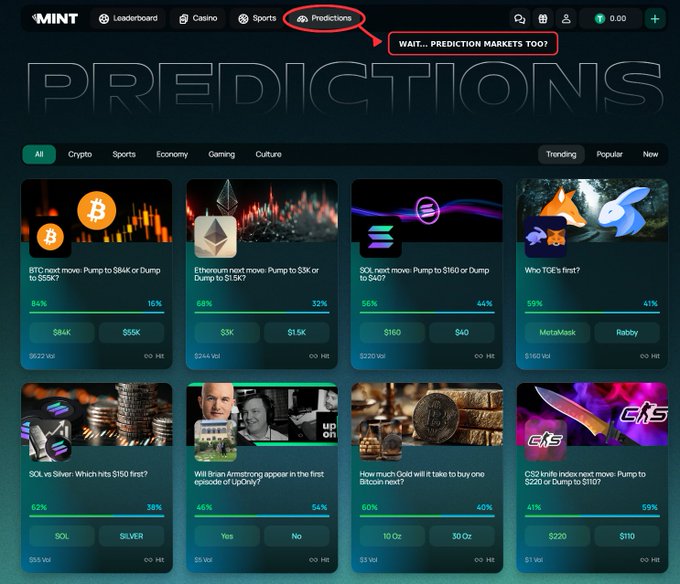Vote No on Brian Armstrong market
Viewport: 680px width, 584px height.
click(297, 536)
